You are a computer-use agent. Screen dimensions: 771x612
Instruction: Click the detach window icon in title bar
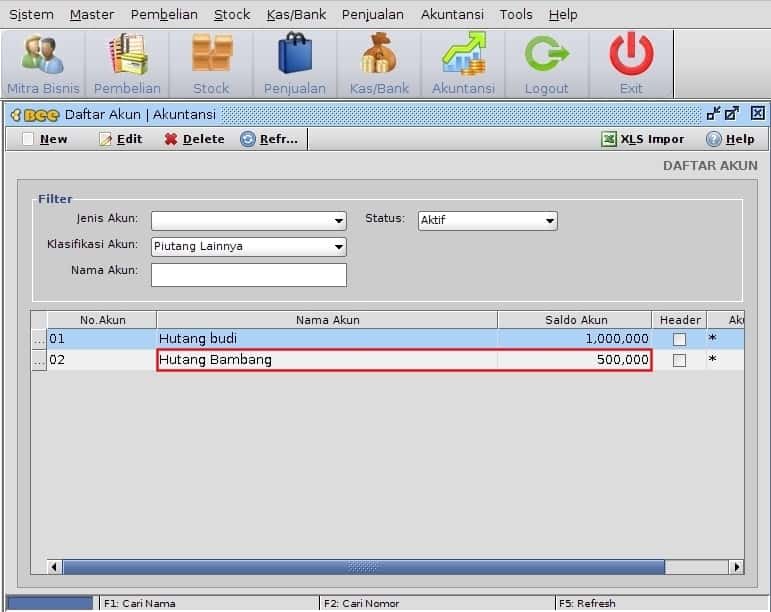[x=732, y=114]
